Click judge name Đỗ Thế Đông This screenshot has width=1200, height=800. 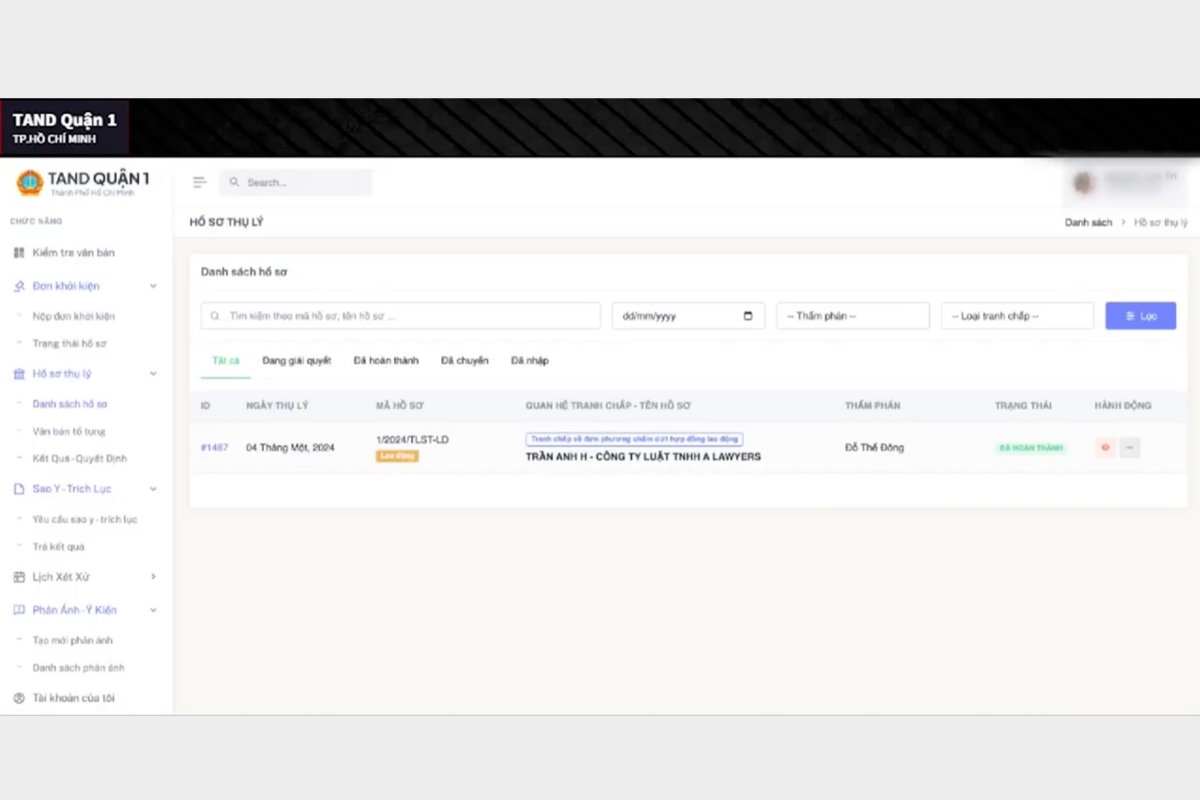point(874,448)
